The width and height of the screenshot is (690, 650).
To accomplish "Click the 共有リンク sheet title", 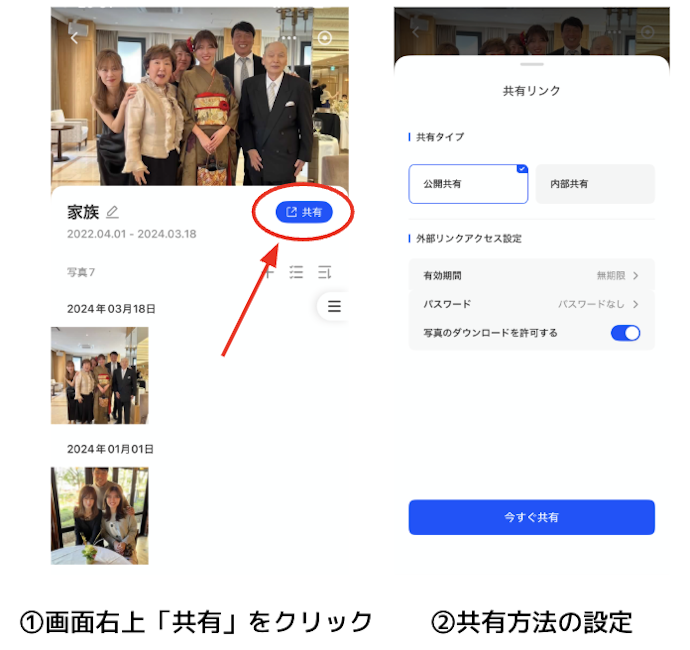I will (x=532, y=91).
